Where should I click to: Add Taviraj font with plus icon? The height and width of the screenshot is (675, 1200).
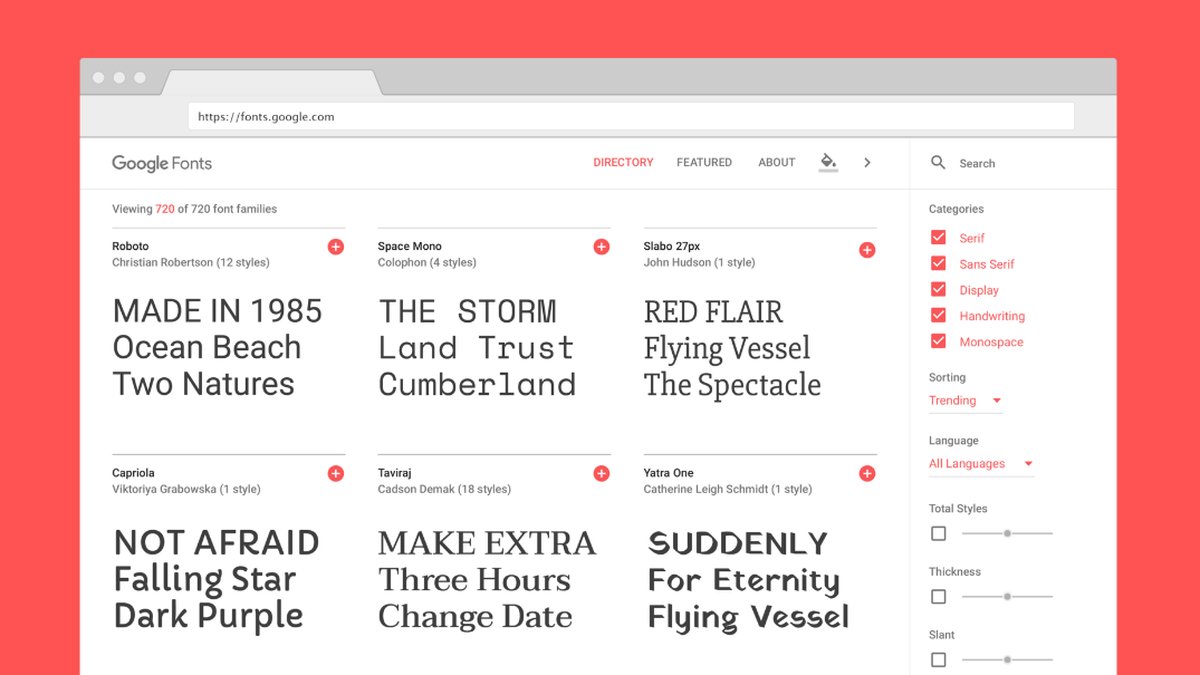pyautogui.click(x=601, y=474)
